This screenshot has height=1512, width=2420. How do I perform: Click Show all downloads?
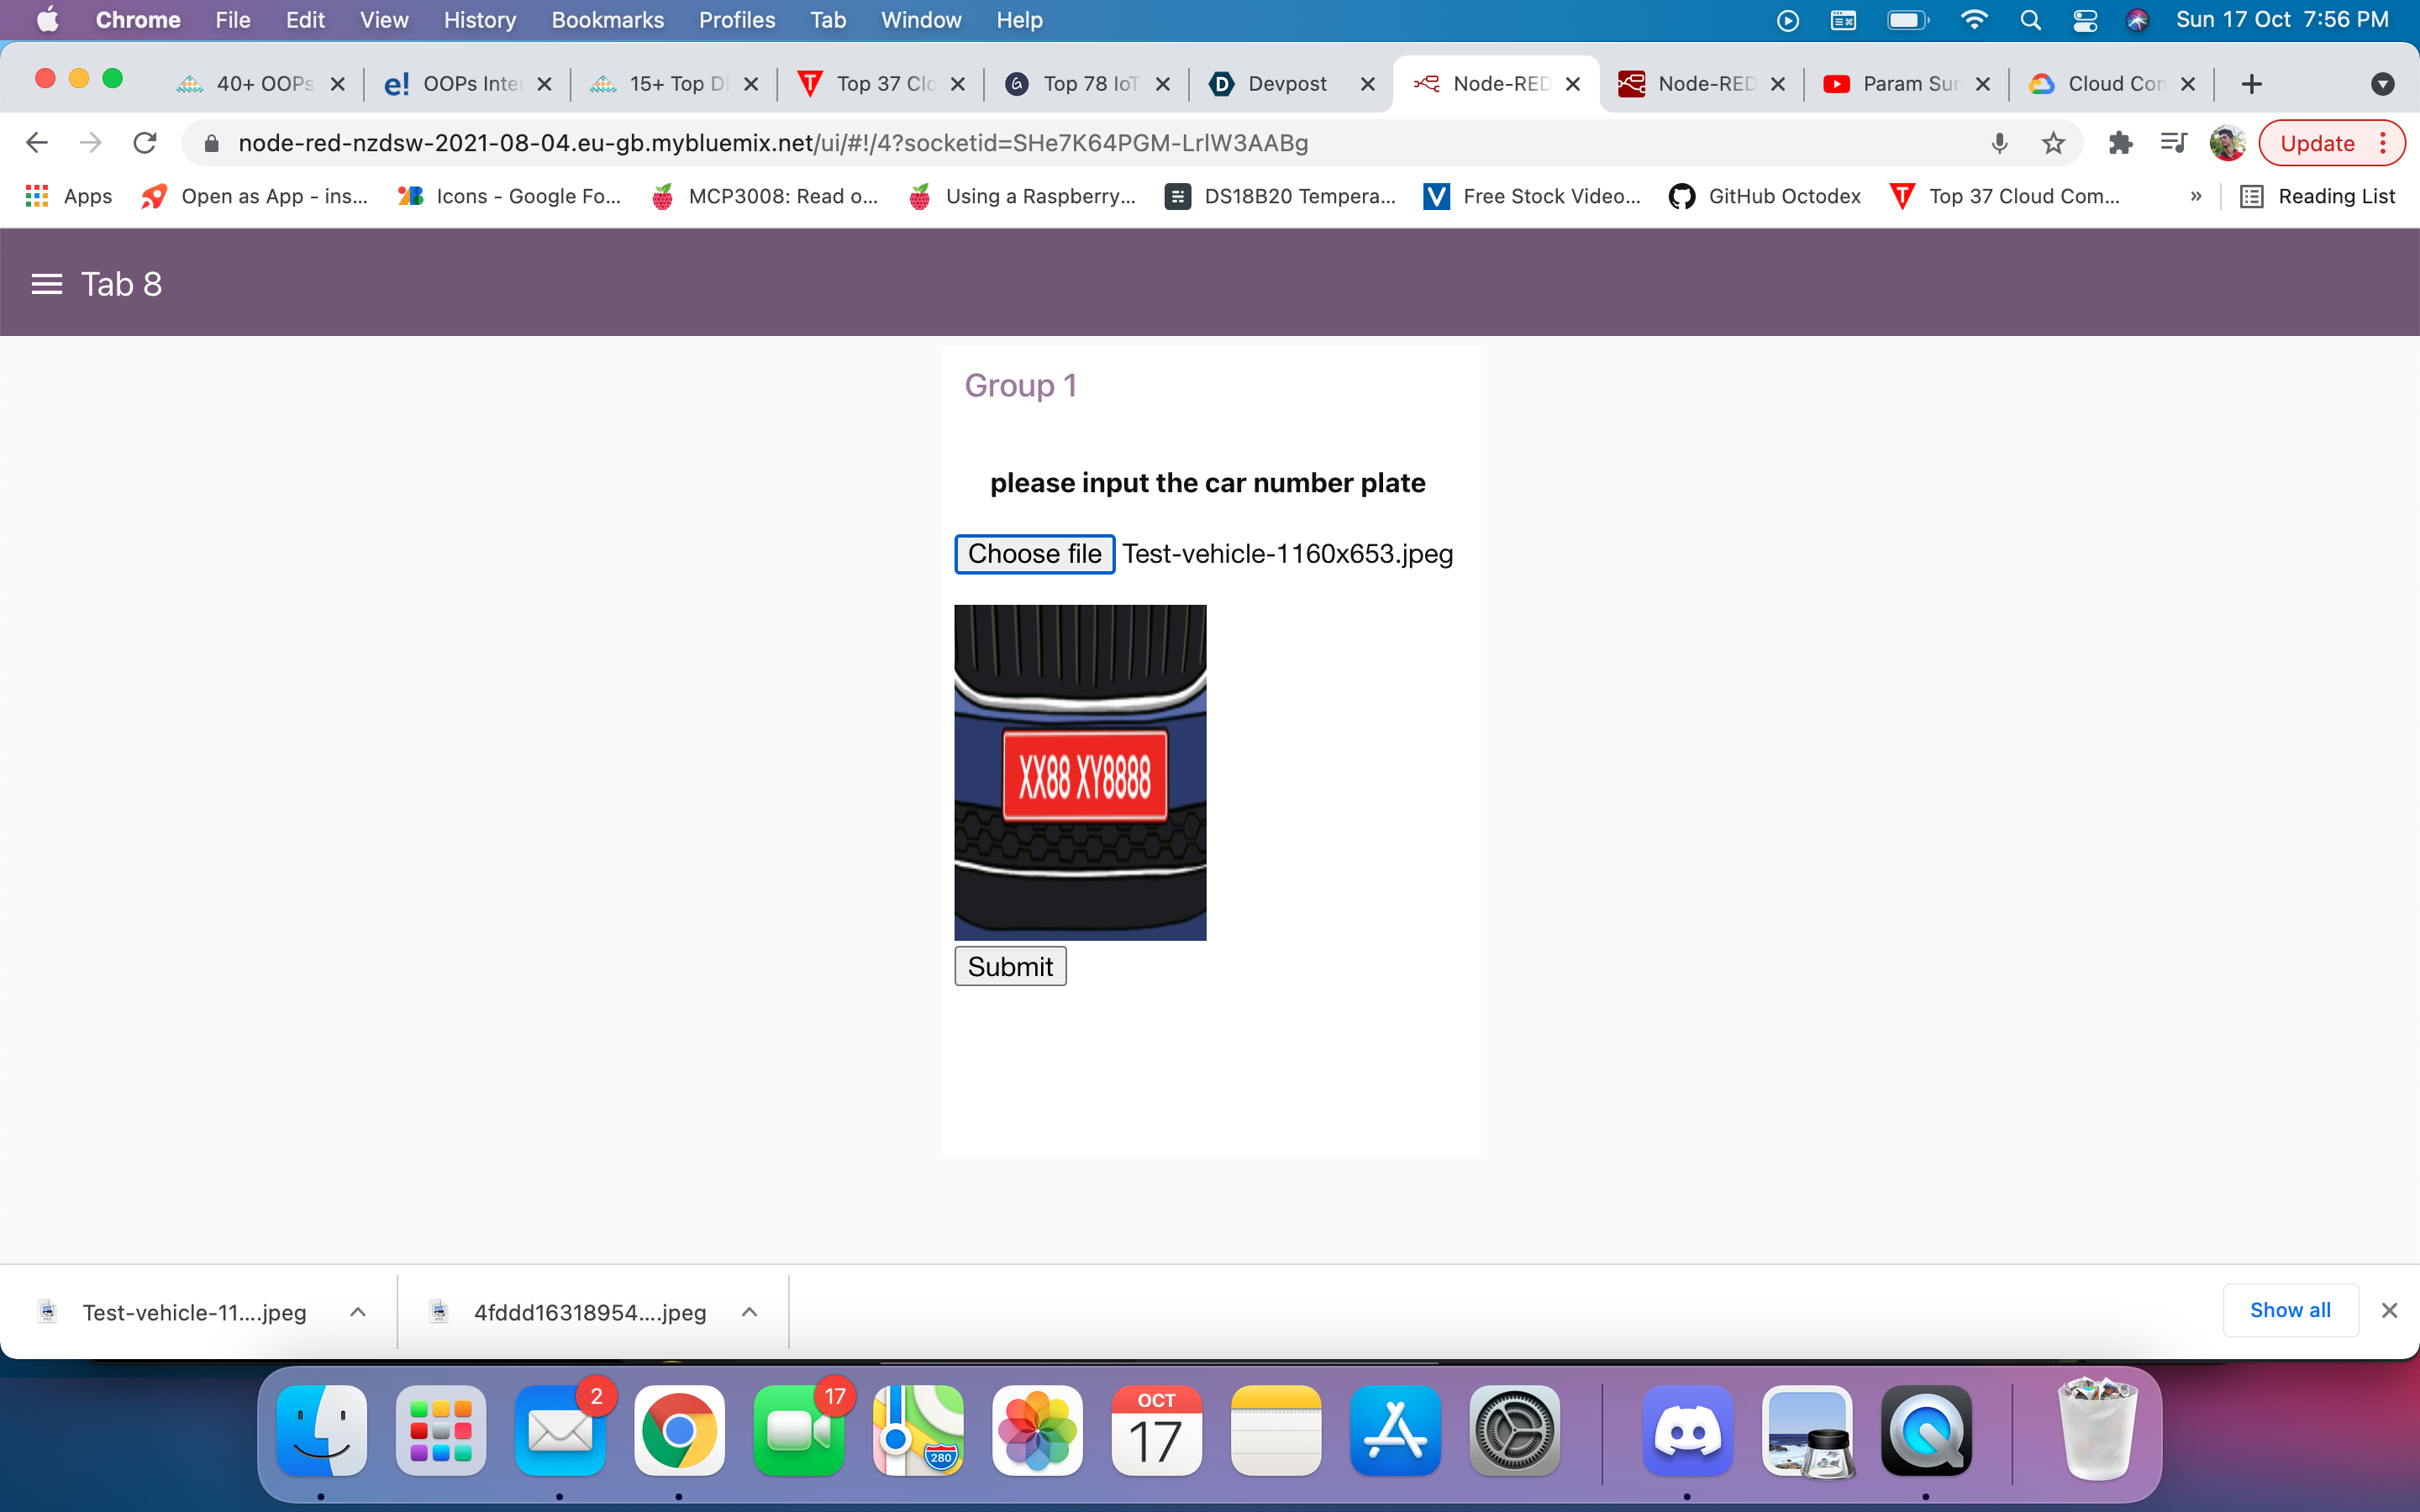(2289, 1310)
